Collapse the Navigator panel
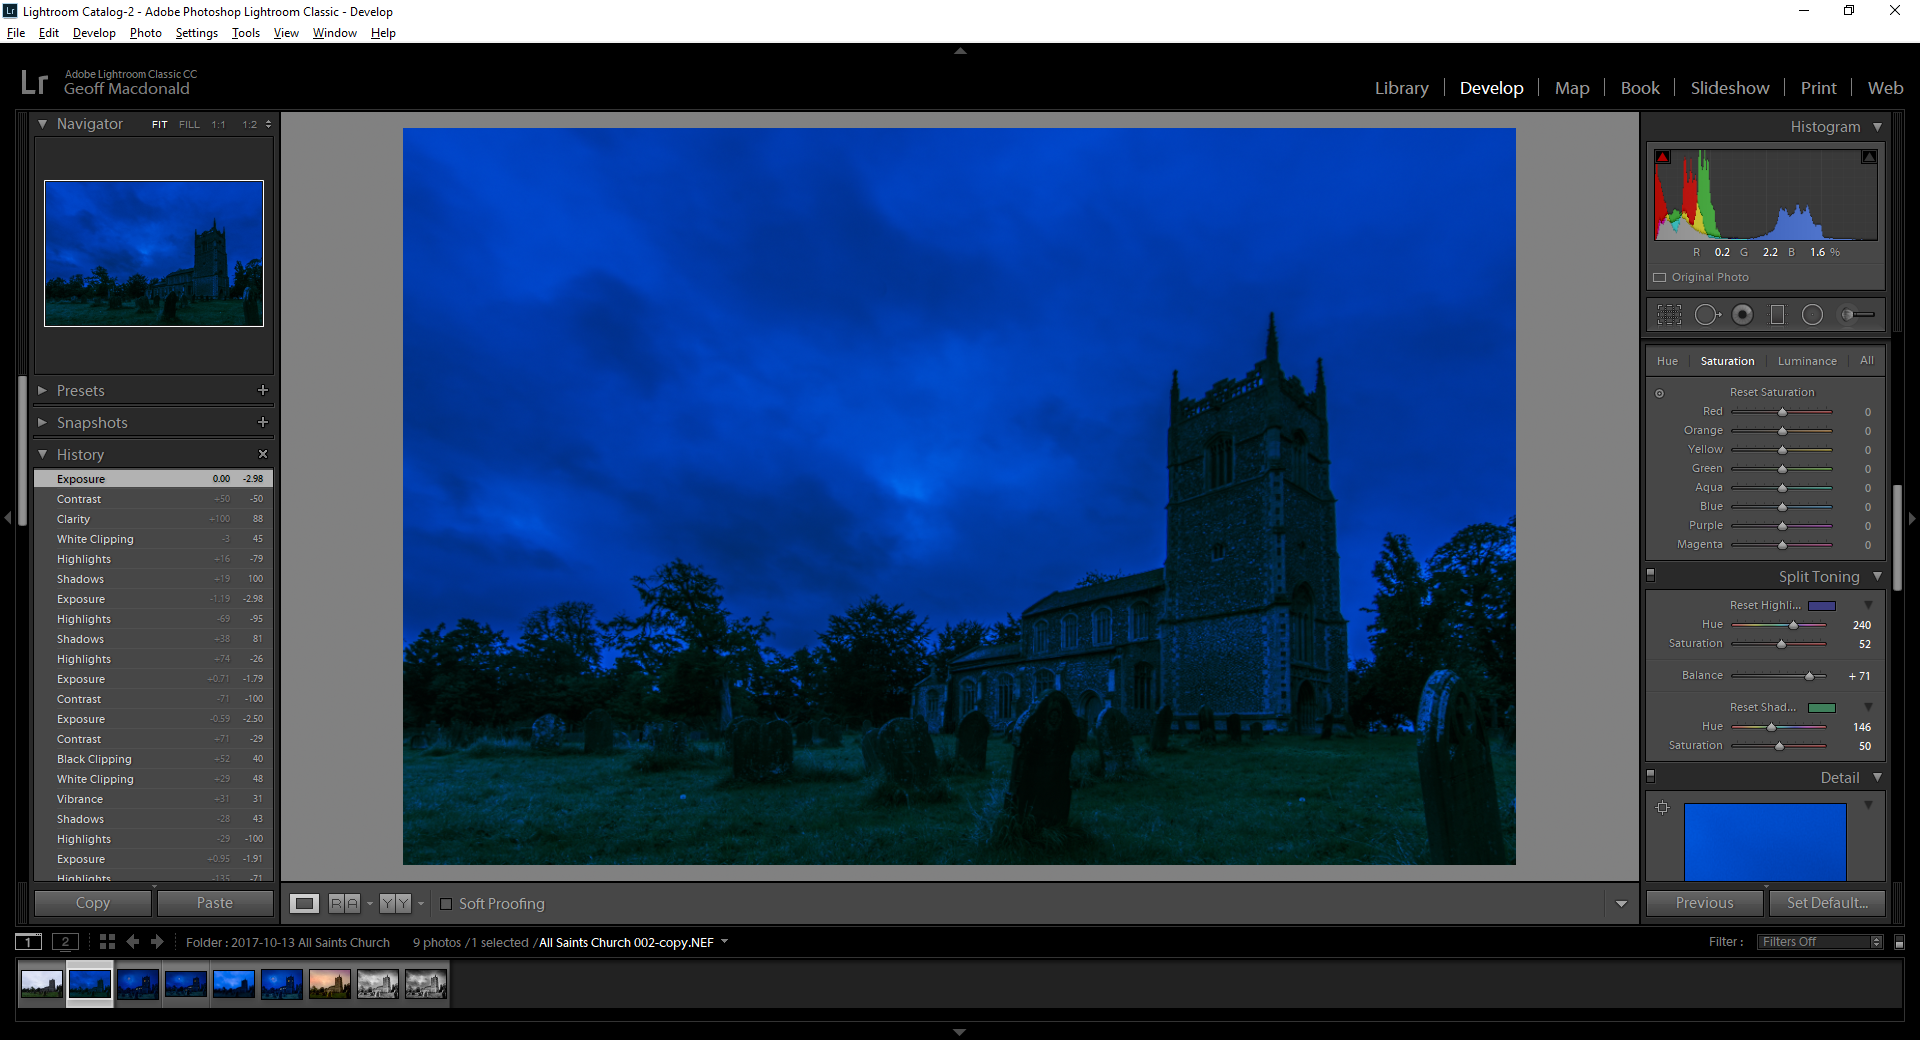Screen dimensions: 1920x1040 pos(43,124)
